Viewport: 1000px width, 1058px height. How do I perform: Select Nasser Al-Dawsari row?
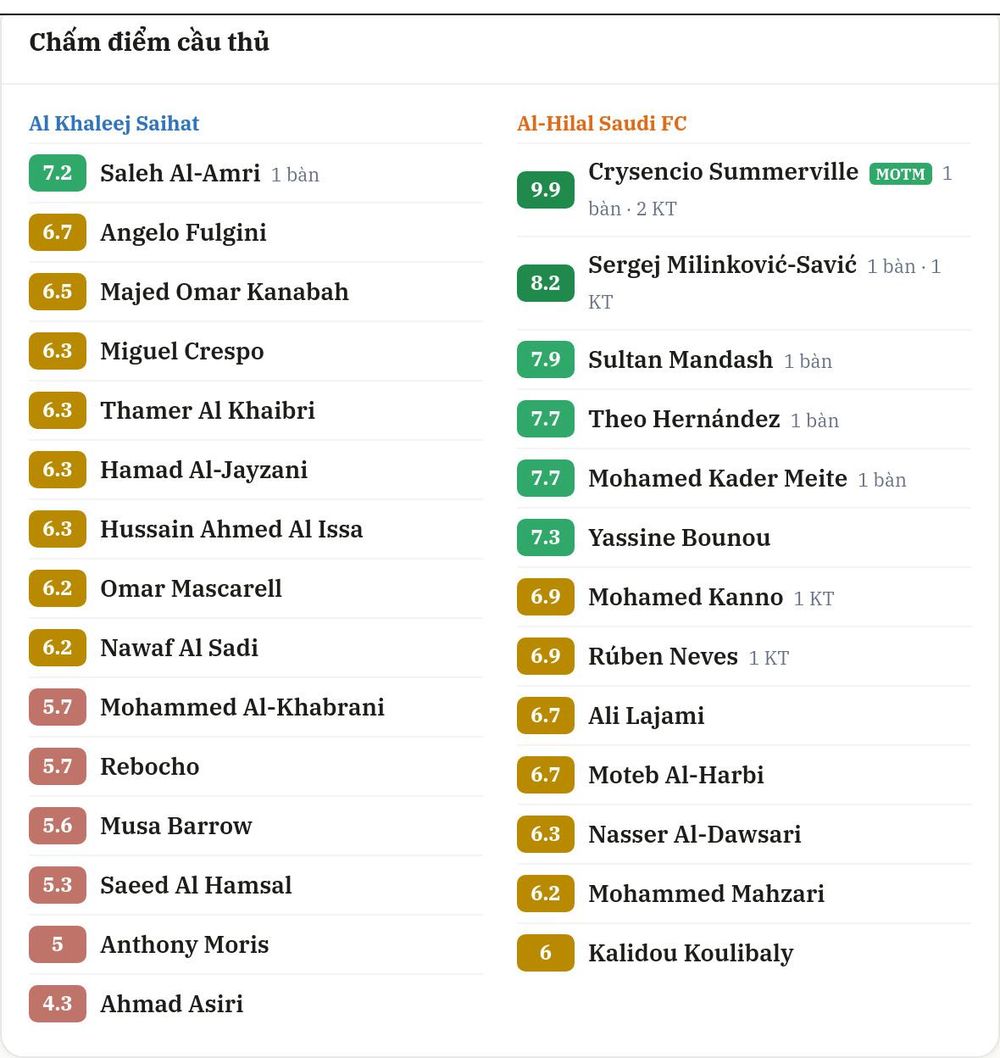tap(744, 835)
